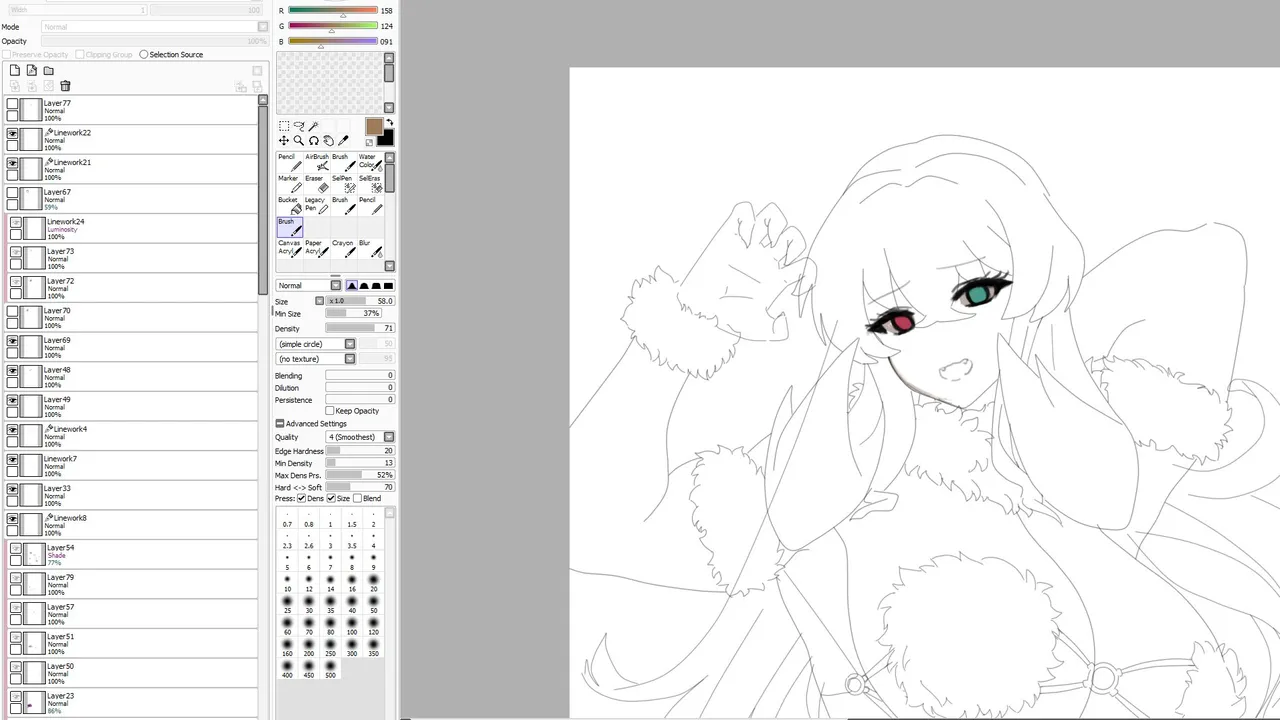Screen dimensions: 1280x720
Task: Click the Density slider bar
Action: [359, 328]
